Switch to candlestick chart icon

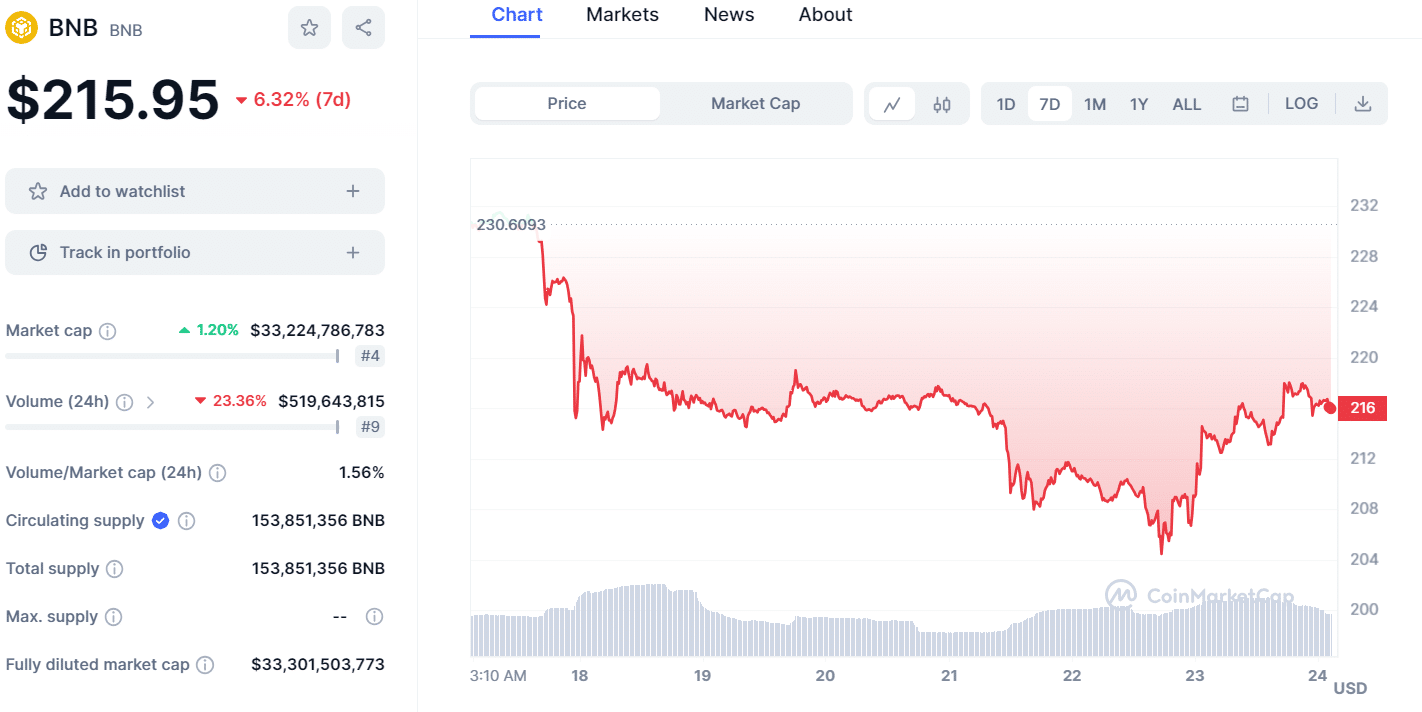(942, 104)
